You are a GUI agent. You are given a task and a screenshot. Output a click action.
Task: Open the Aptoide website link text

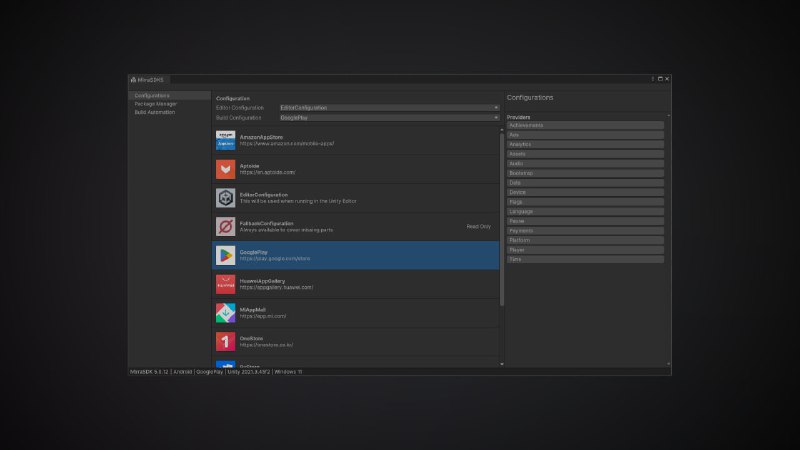[x=267, y=172]
